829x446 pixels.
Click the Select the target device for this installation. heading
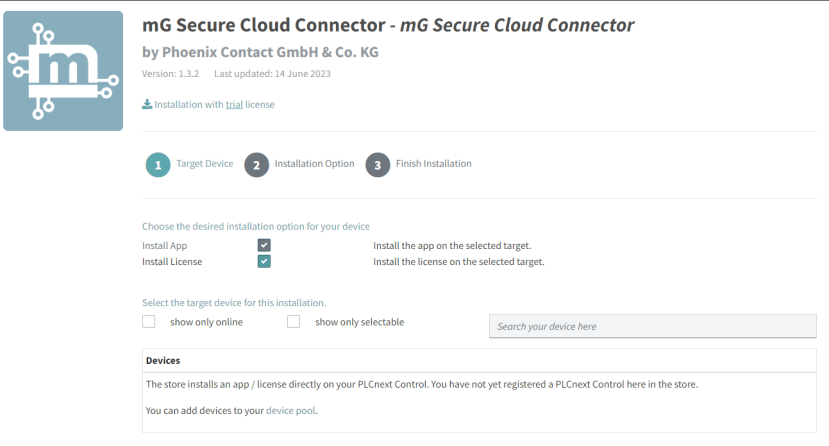(x=234, y=303)
